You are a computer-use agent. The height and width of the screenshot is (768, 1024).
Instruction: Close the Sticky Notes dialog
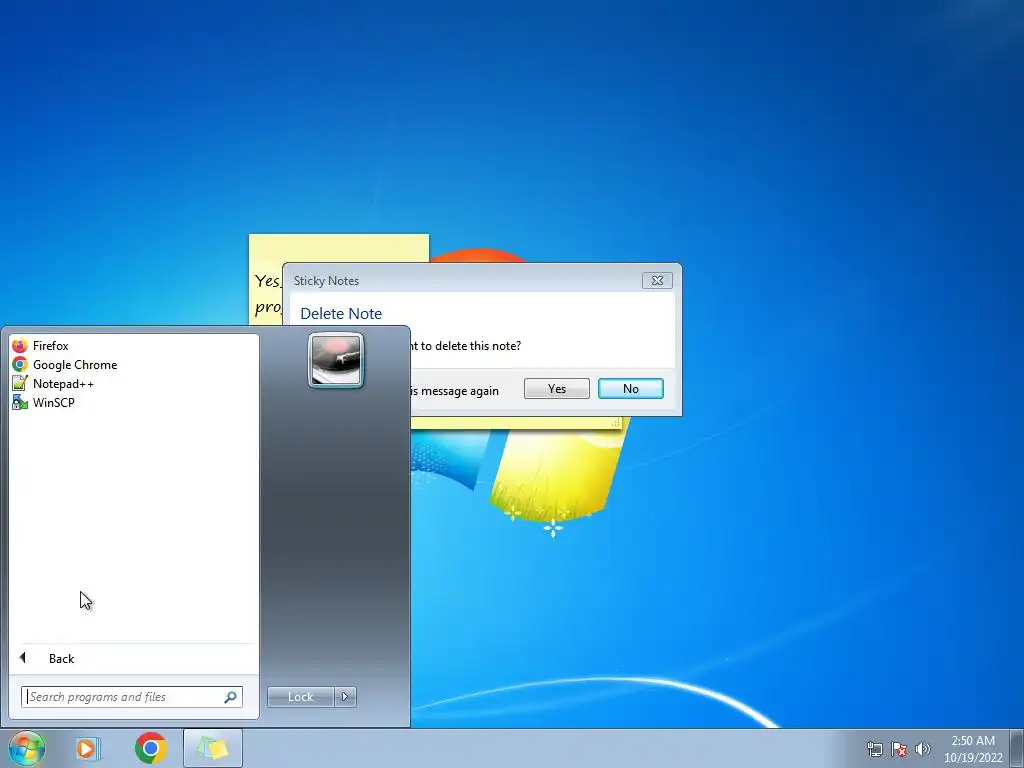coord(657,280)
